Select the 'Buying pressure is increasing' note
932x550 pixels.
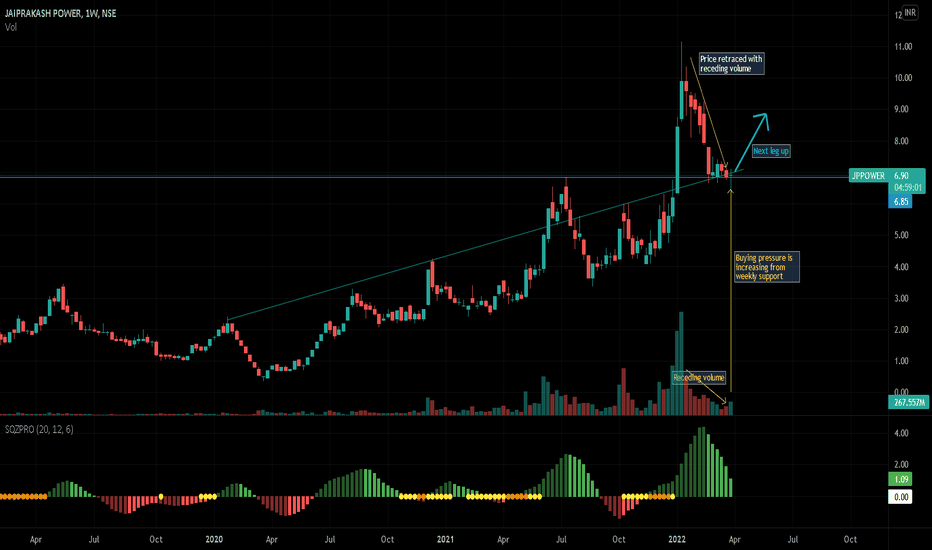click(x=766, y=267)
